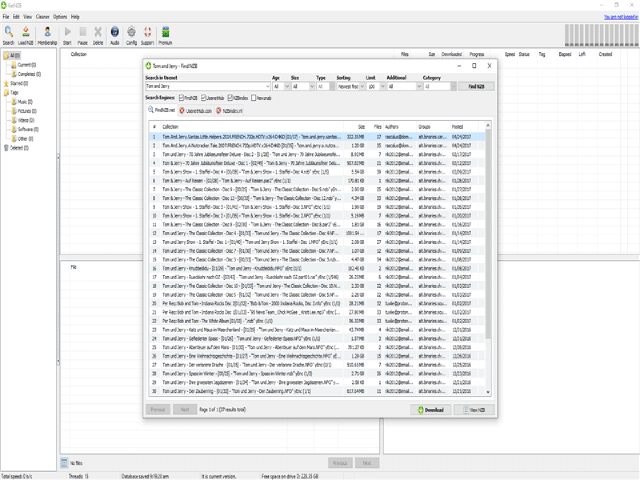Pause downloads using the Pause icon
This screenshot has height=480, width=640.
[82, 36]
